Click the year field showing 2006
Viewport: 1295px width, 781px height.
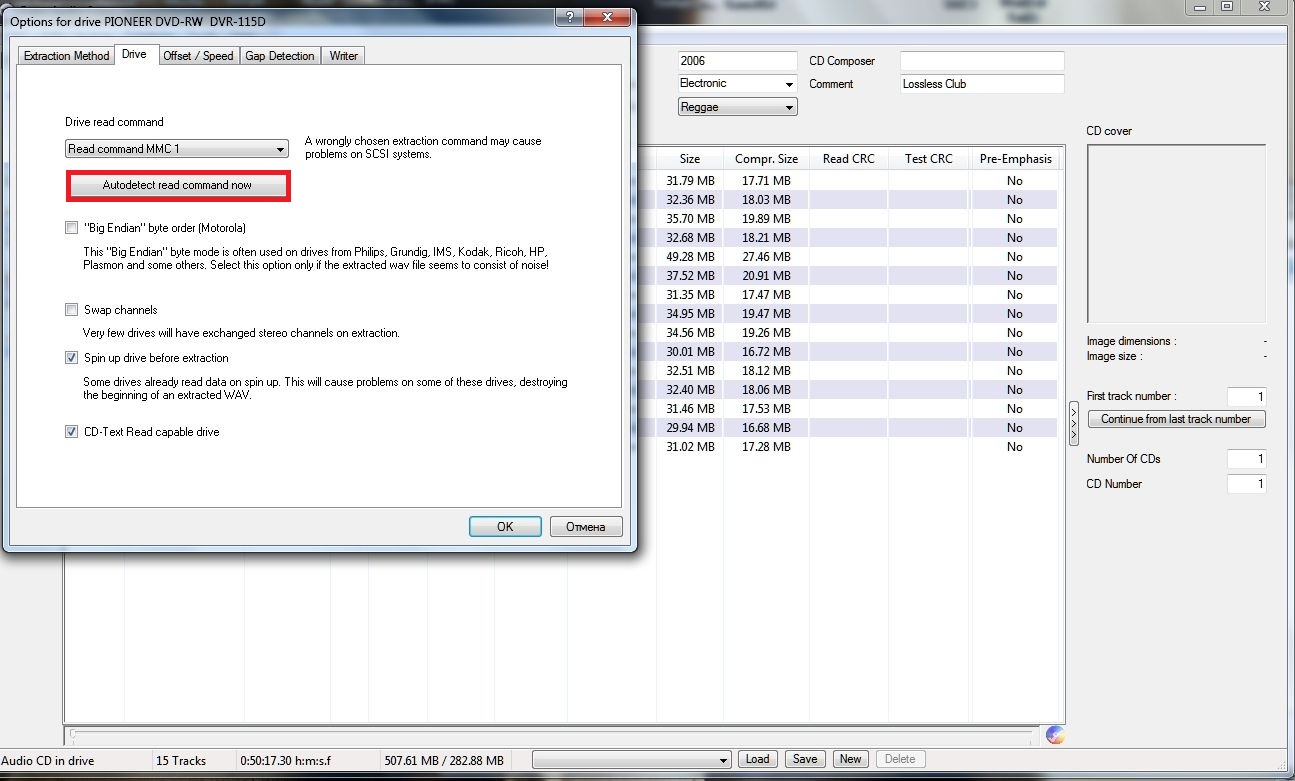pyautogui.click(x=738, y=61)
